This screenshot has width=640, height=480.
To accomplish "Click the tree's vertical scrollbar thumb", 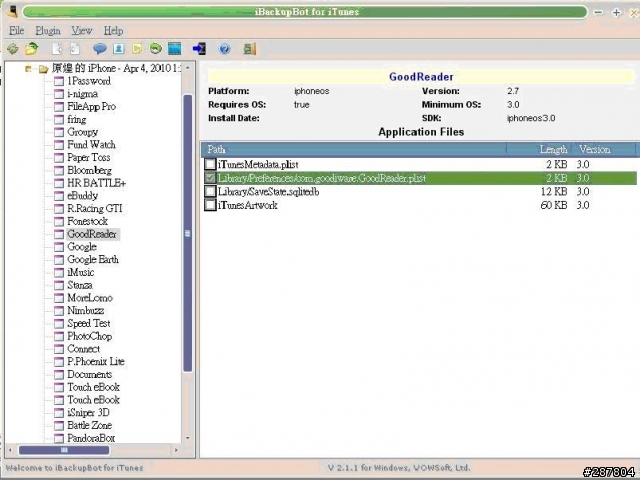I will (x=188, y=233).
